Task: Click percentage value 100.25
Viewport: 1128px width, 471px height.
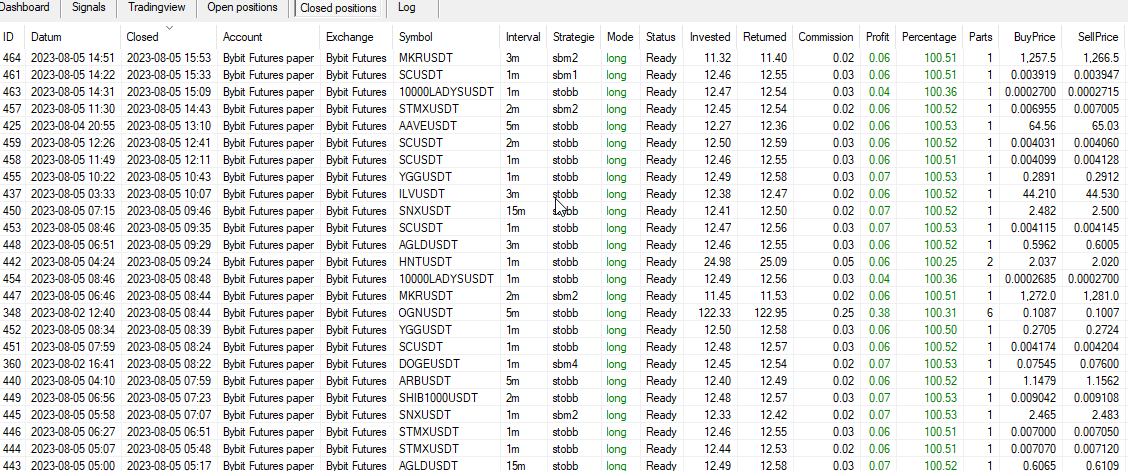Action: [x=940, y=262]
